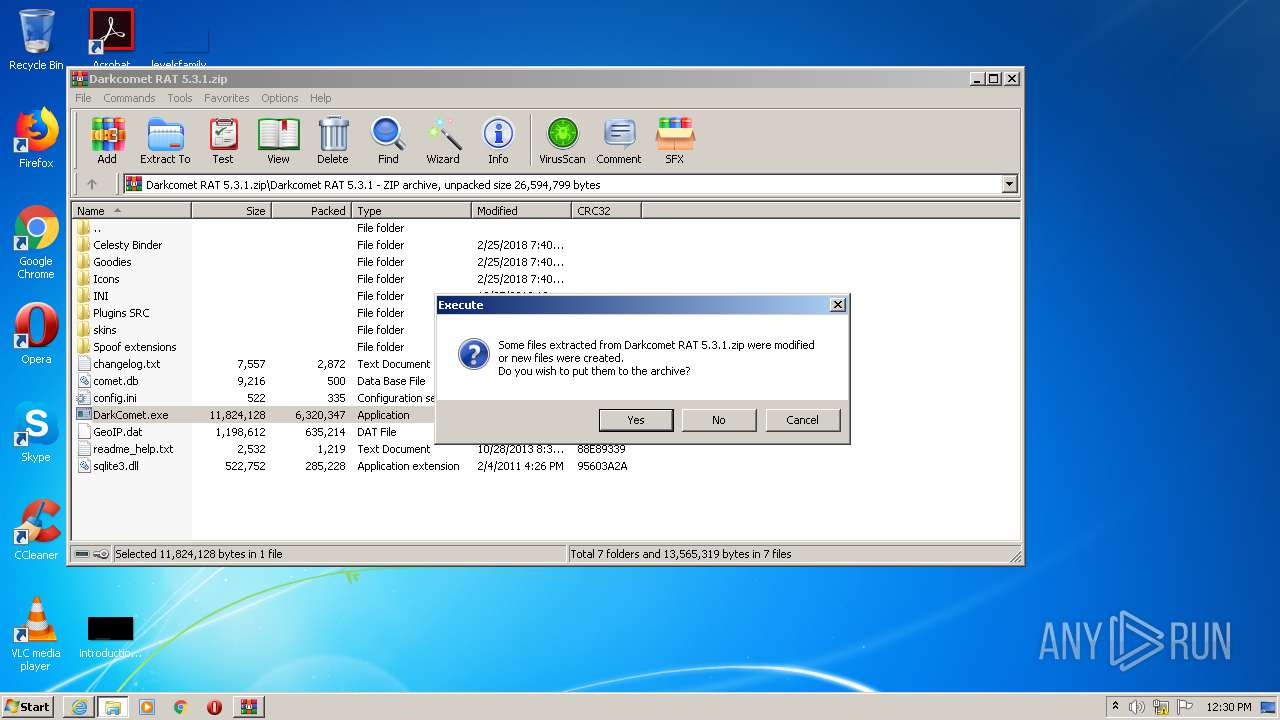Click the Add toolbar icon in WinRAR

pyautogui.click(x=107, y=140)
